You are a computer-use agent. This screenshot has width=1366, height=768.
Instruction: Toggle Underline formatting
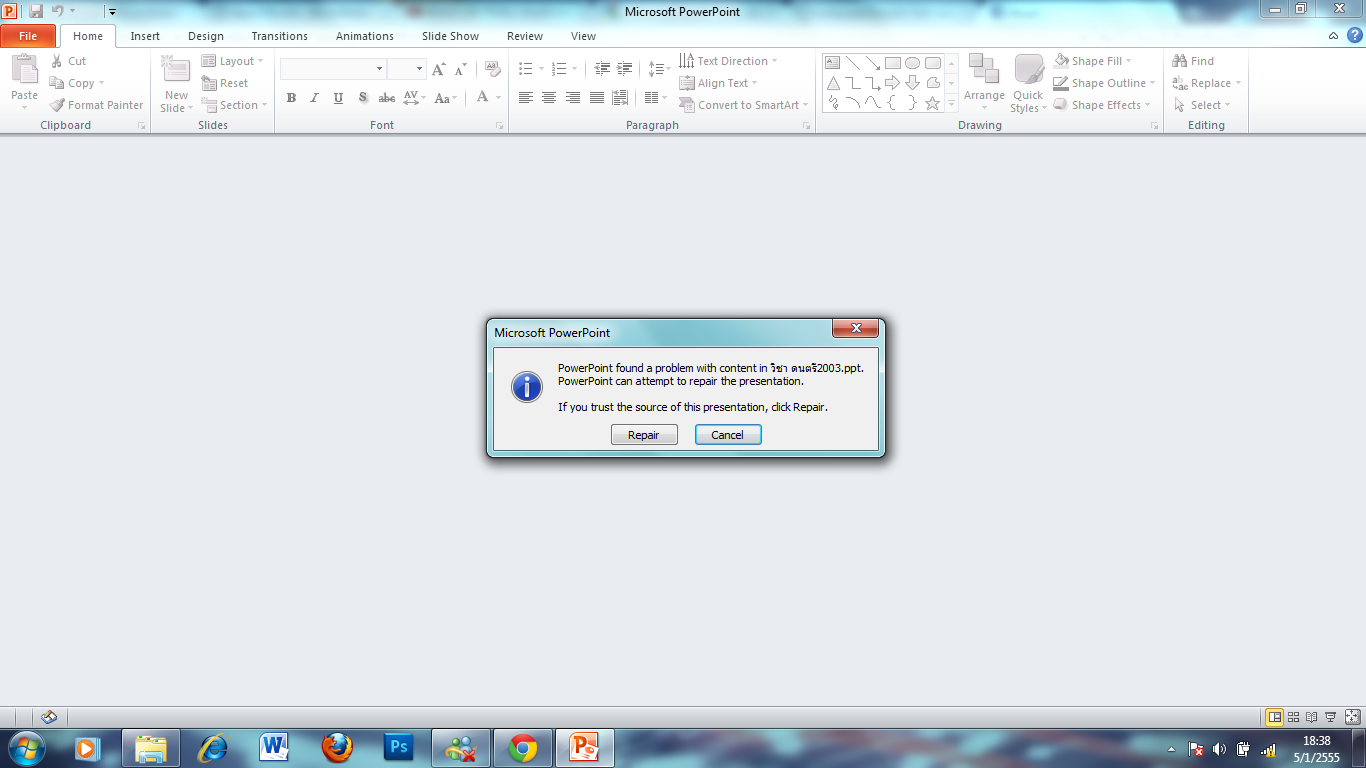coord(338,98)
